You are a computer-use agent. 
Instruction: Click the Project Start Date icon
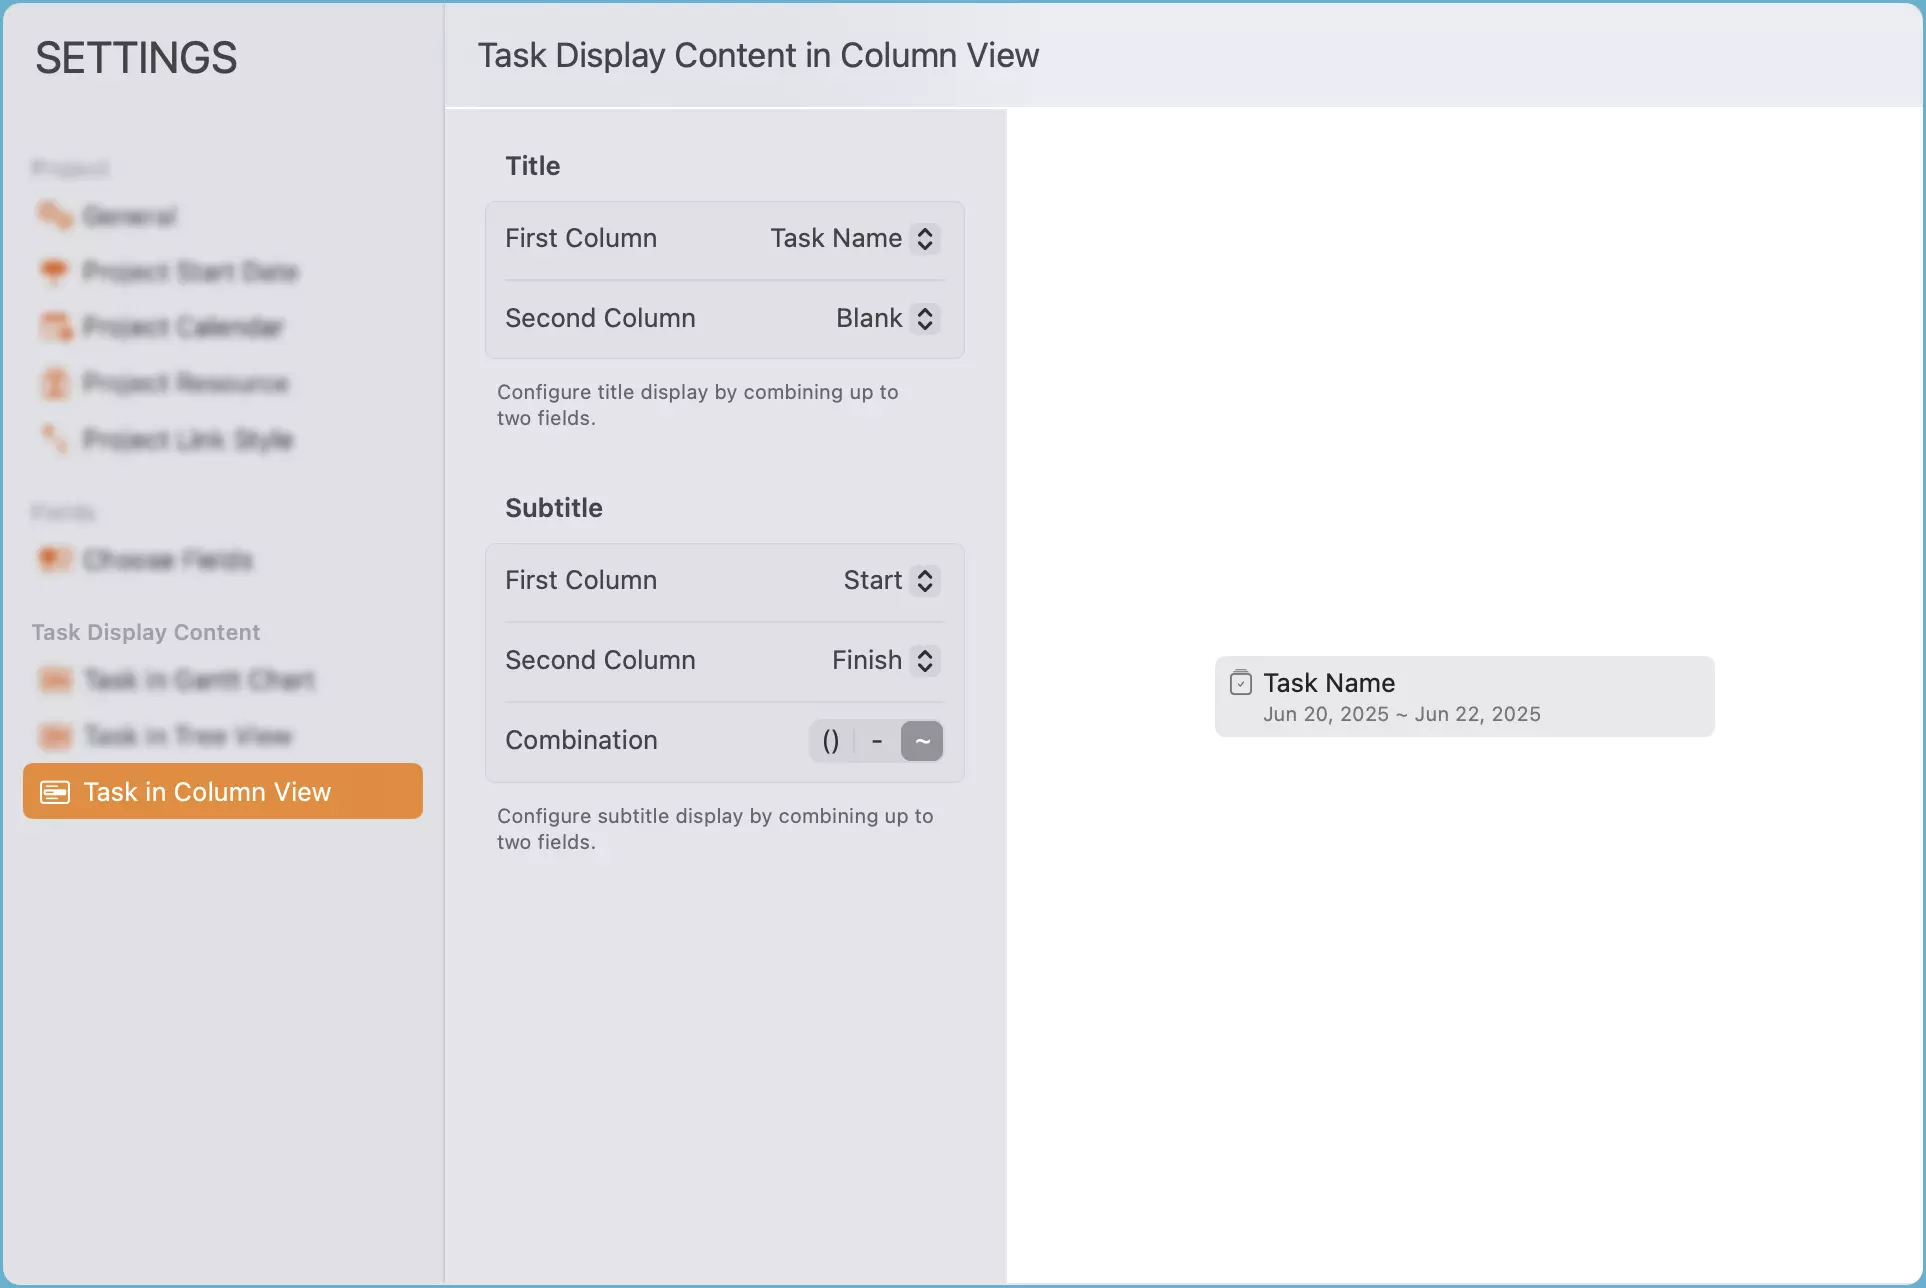(55, 271)
